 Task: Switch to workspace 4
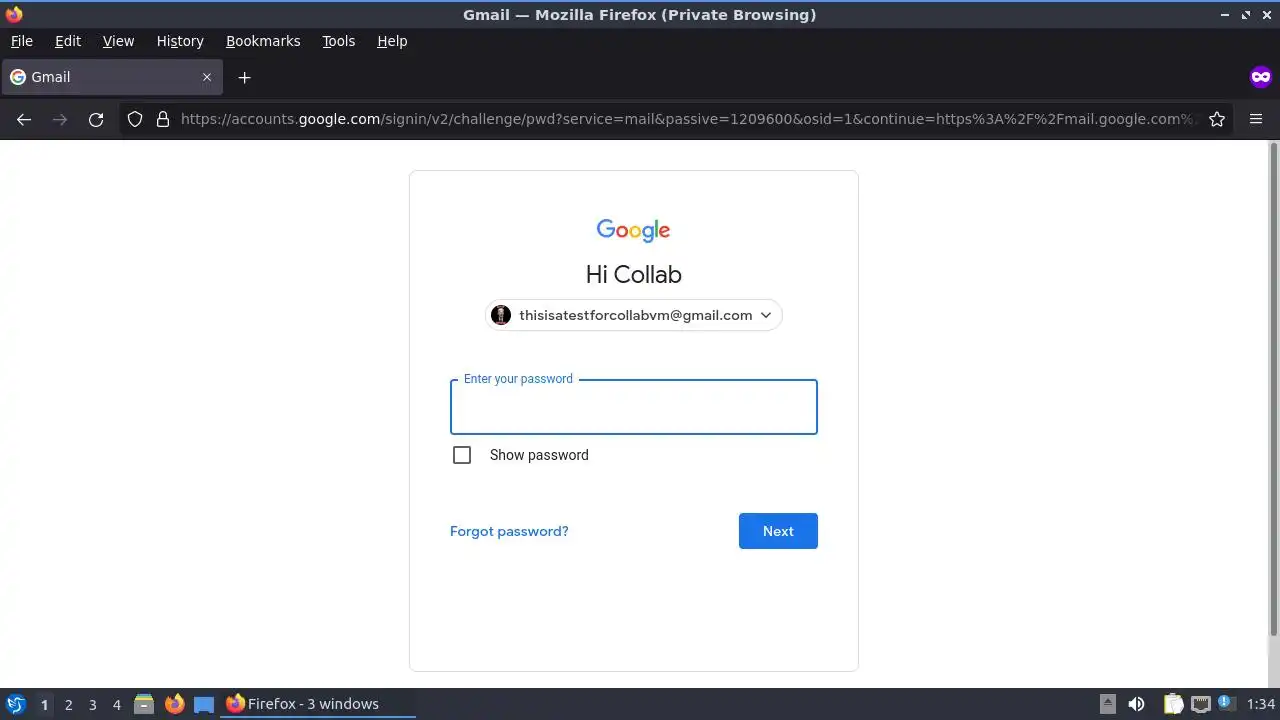[116, 704]
